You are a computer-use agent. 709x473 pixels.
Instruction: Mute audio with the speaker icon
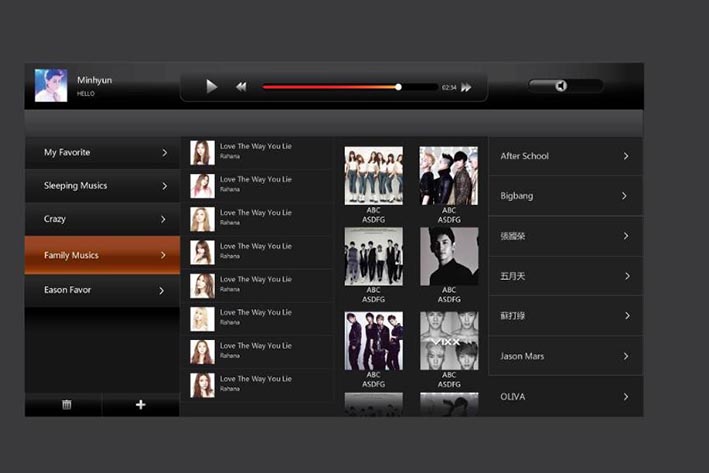[x=561, y=86]
